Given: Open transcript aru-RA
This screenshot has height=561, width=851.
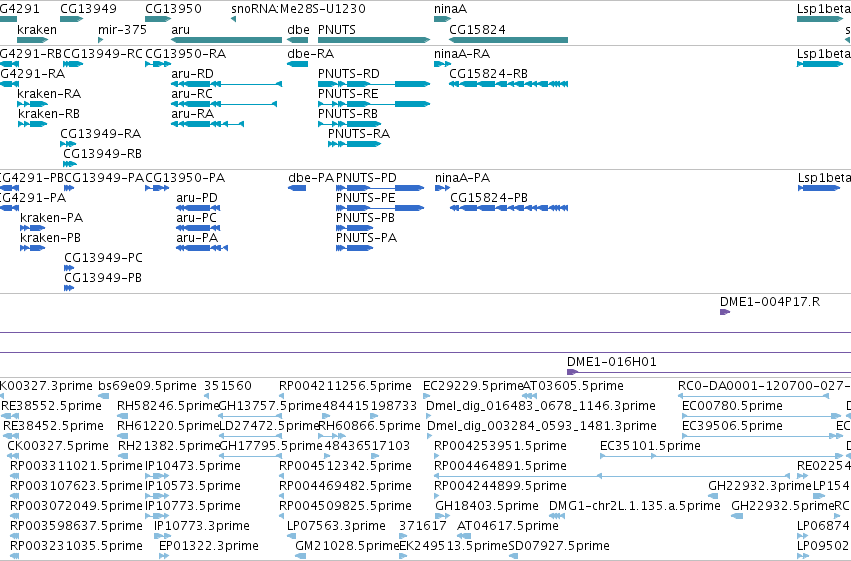Looking at the screenshot, I should coord(207,124).
